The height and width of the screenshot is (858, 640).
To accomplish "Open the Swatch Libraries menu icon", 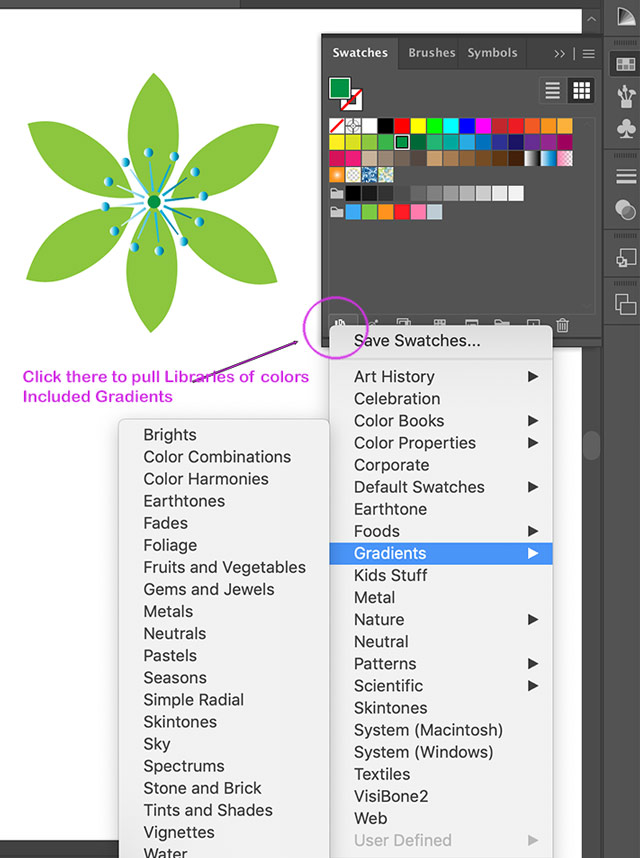I will pyautogui.click(x=340, y=325).
